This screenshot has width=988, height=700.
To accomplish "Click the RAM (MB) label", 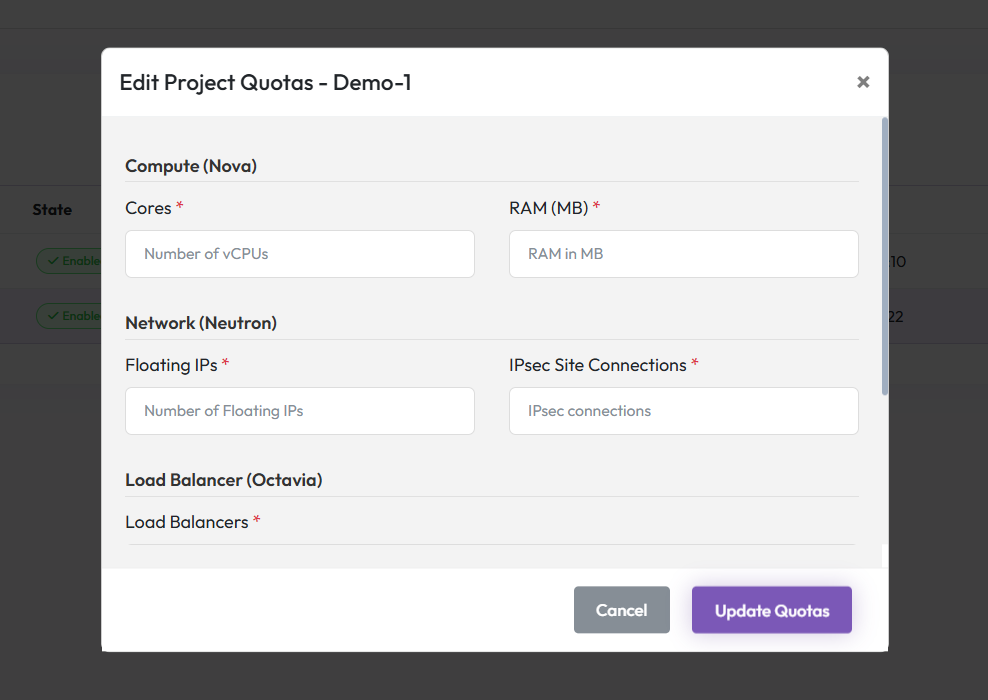I will 548,208.
